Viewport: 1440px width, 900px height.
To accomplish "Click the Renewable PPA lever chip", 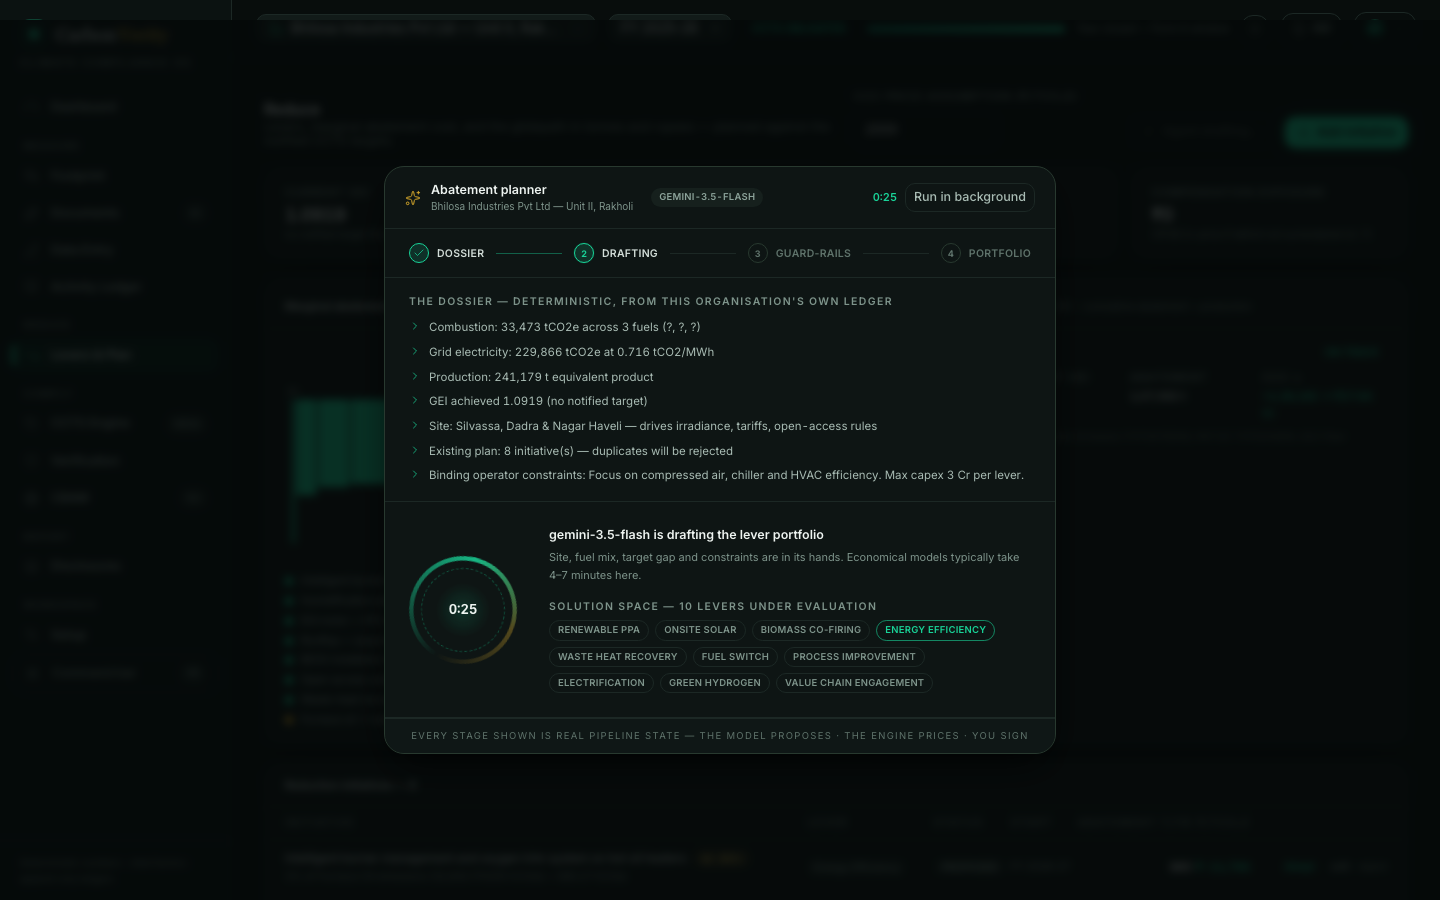I will click(598, 630).
